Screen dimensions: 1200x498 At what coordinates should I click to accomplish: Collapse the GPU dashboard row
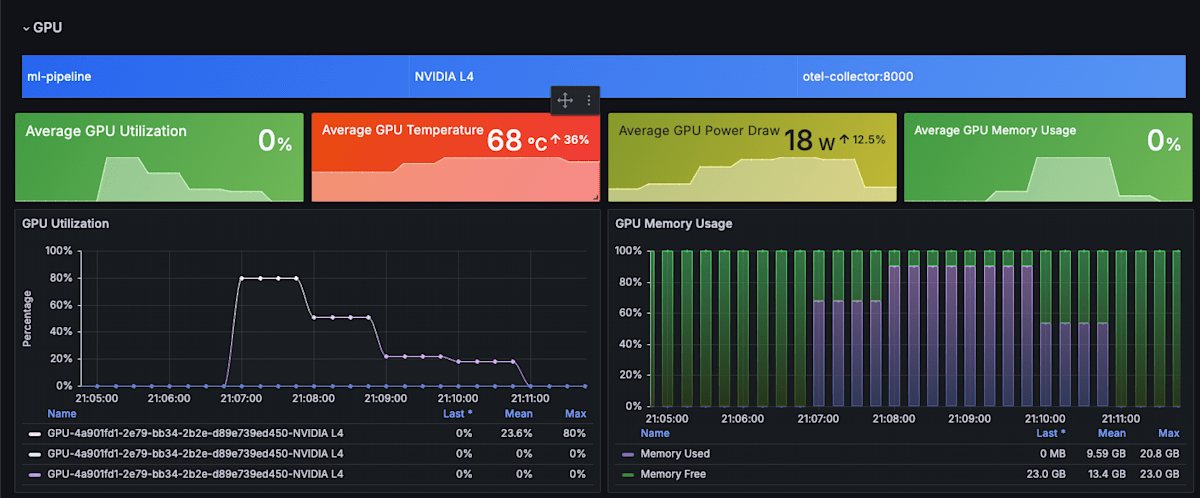point(42,27)
